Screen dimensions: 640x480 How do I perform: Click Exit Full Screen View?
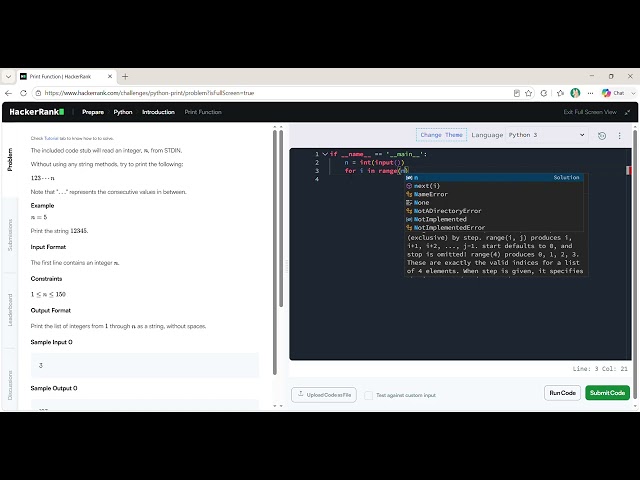(x=590, y=112)
